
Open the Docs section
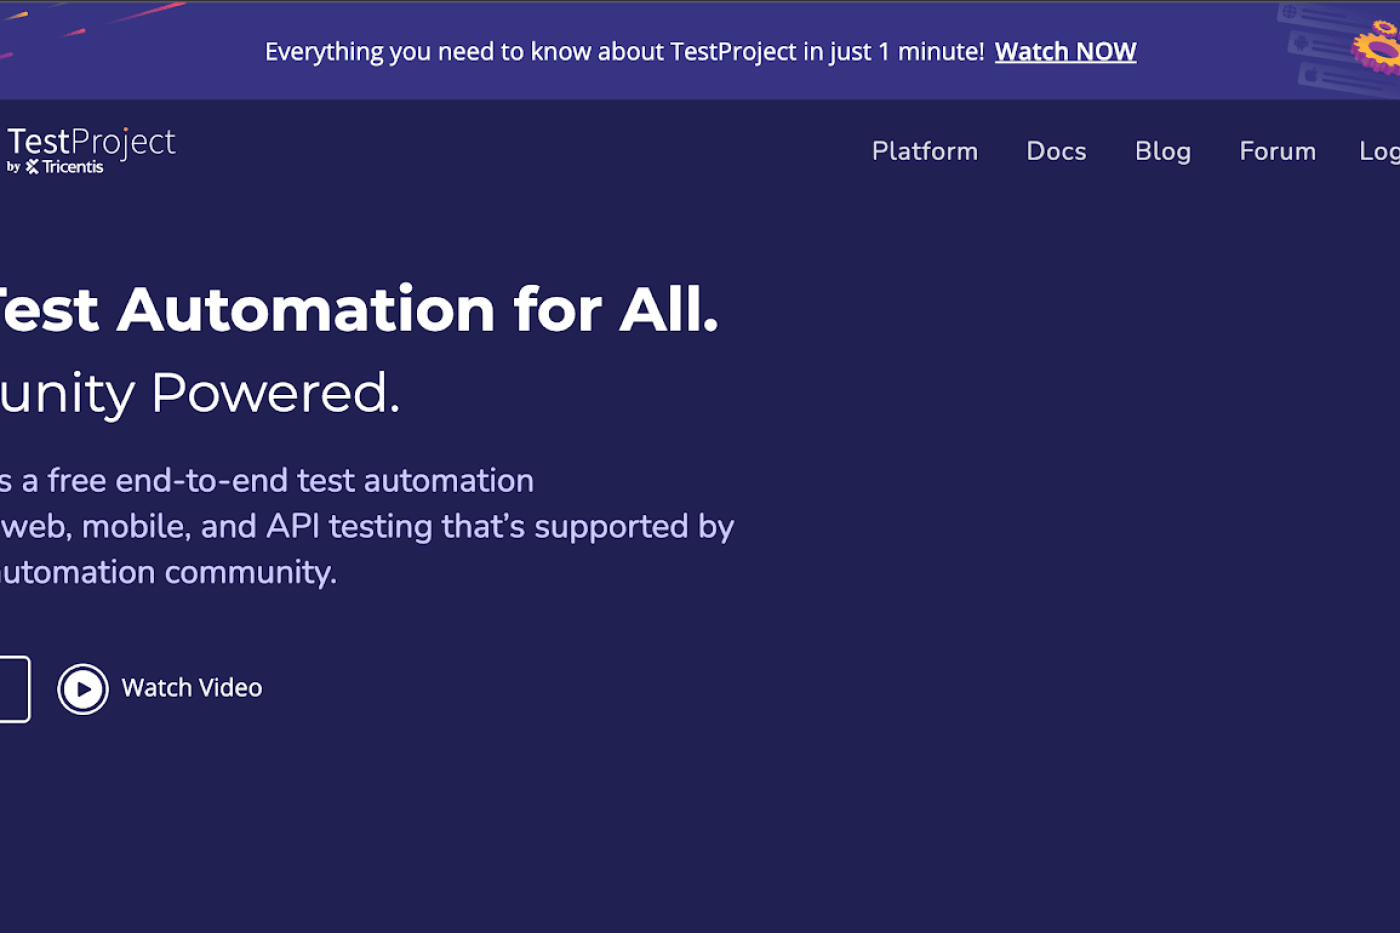pyautogui.click(x=1056, y=151)
